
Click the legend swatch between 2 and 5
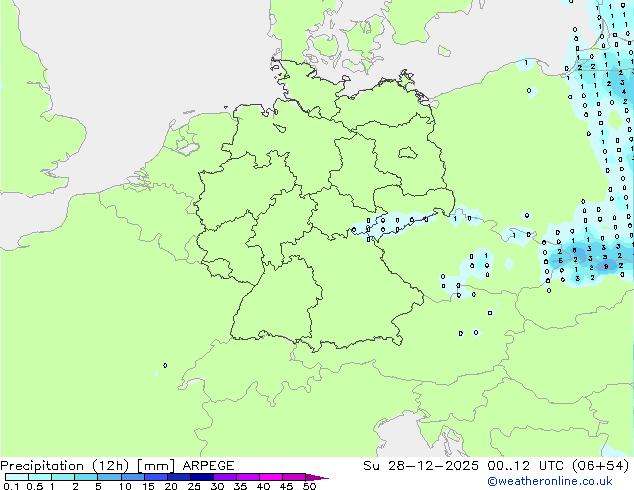coord(86,477)
